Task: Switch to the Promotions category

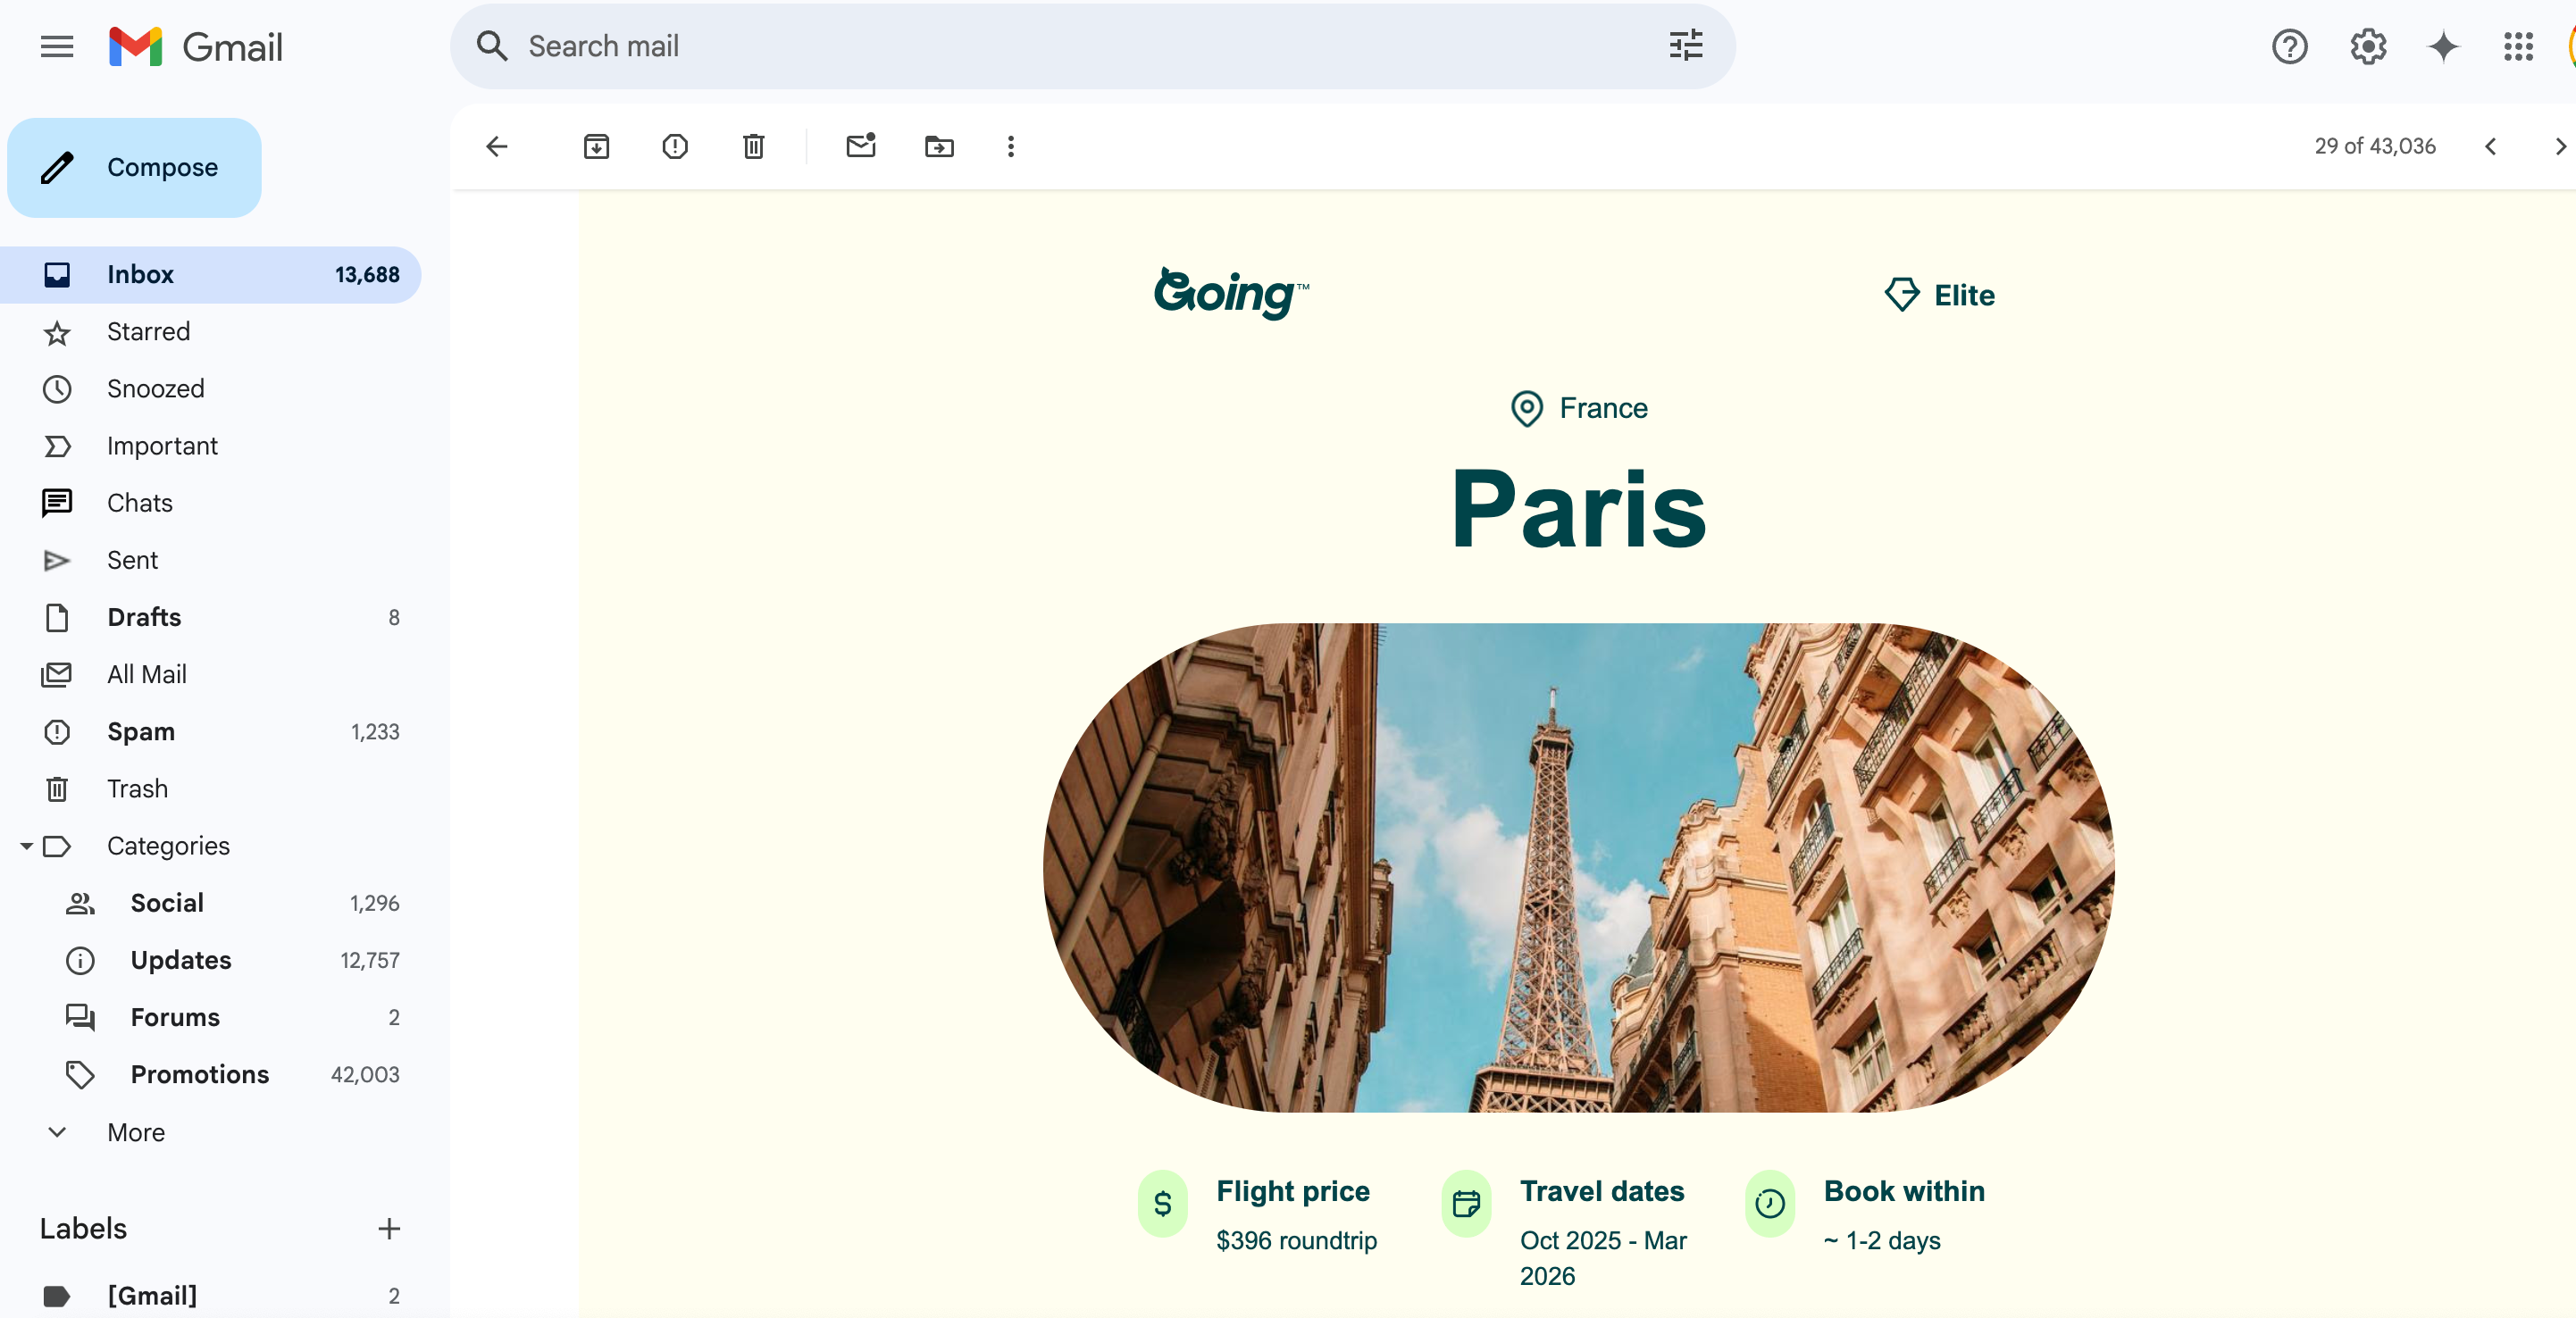Action: click(x=198, y=1074)
